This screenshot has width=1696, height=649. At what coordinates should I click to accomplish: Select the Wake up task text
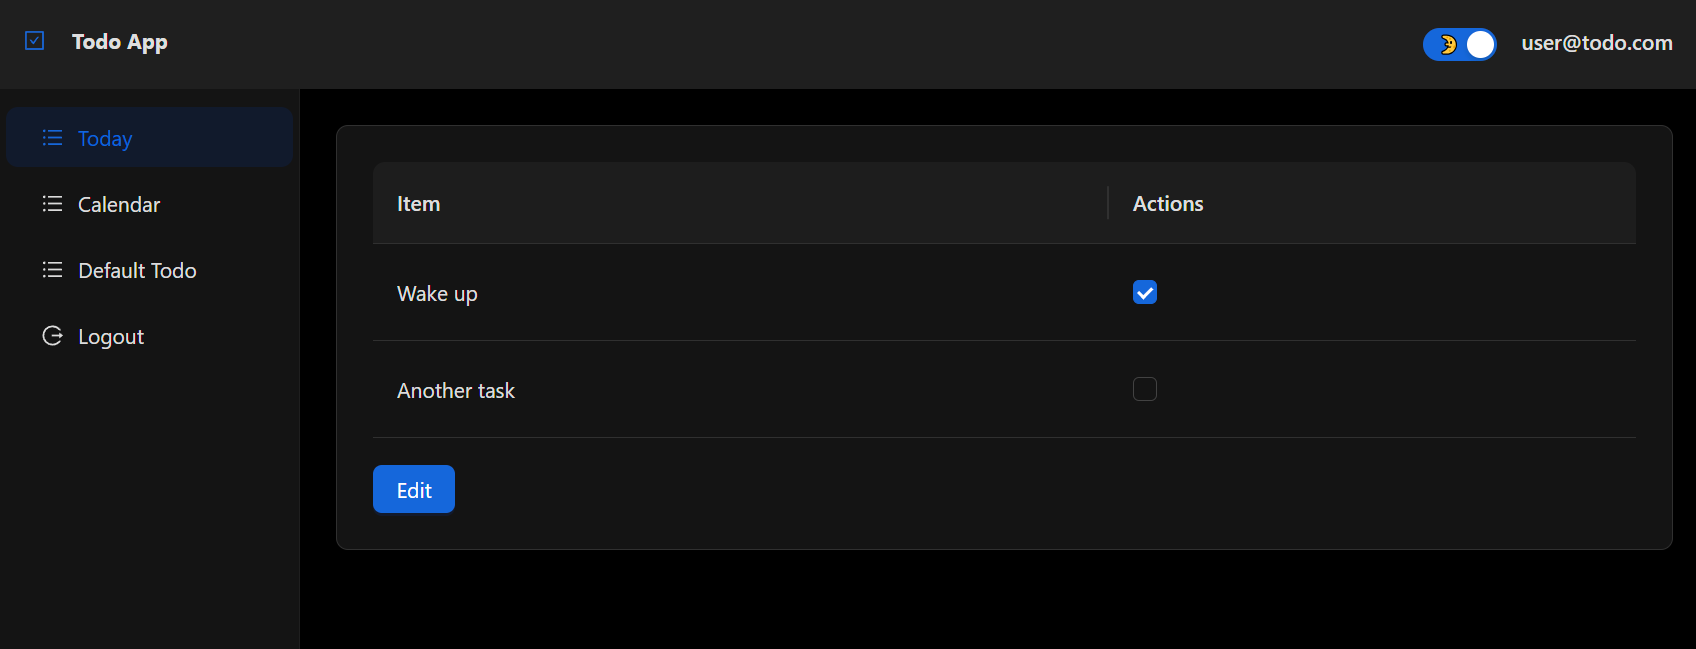coord(437,294)
